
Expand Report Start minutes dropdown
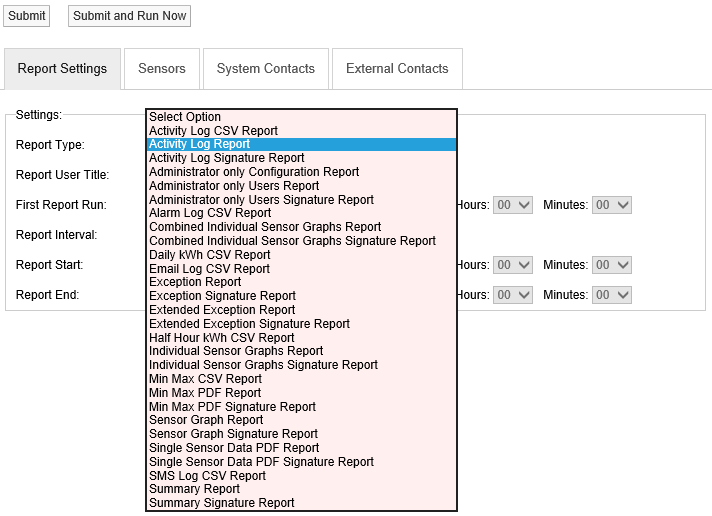click(x=612, y=265)
